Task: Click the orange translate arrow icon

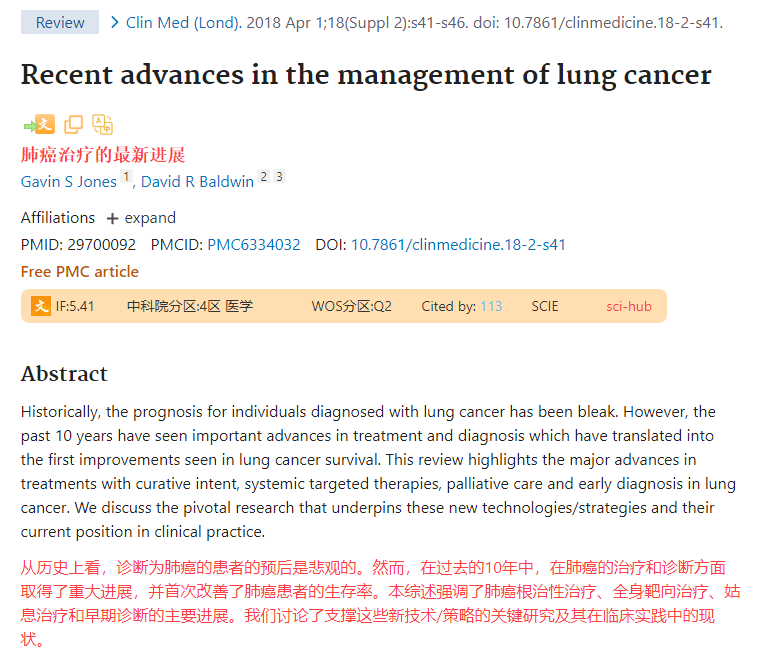Action: tap(39, 125)
